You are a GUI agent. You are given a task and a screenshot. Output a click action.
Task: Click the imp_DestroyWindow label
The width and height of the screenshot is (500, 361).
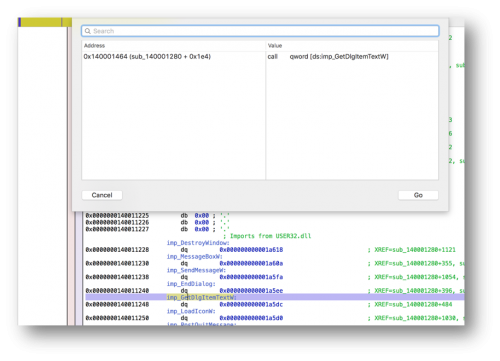click(198, 243)
